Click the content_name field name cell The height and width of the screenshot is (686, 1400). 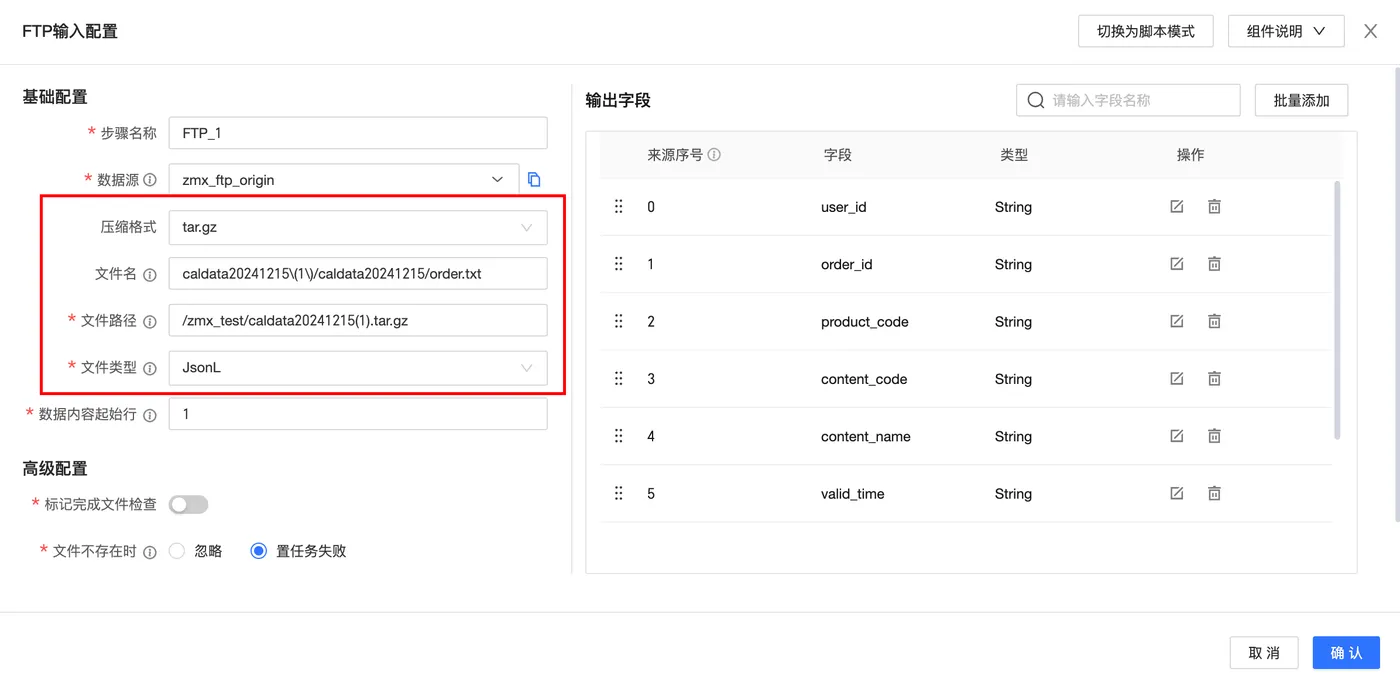(866, 437)
